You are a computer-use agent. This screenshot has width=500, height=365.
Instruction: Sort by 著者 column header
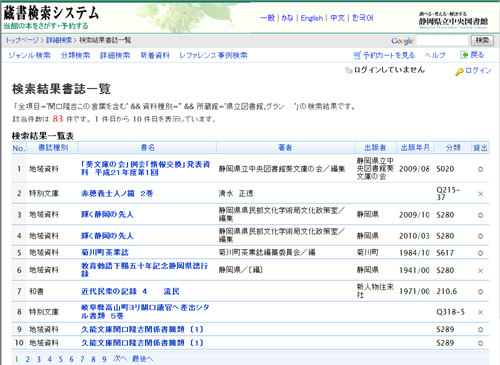(285, 148)
